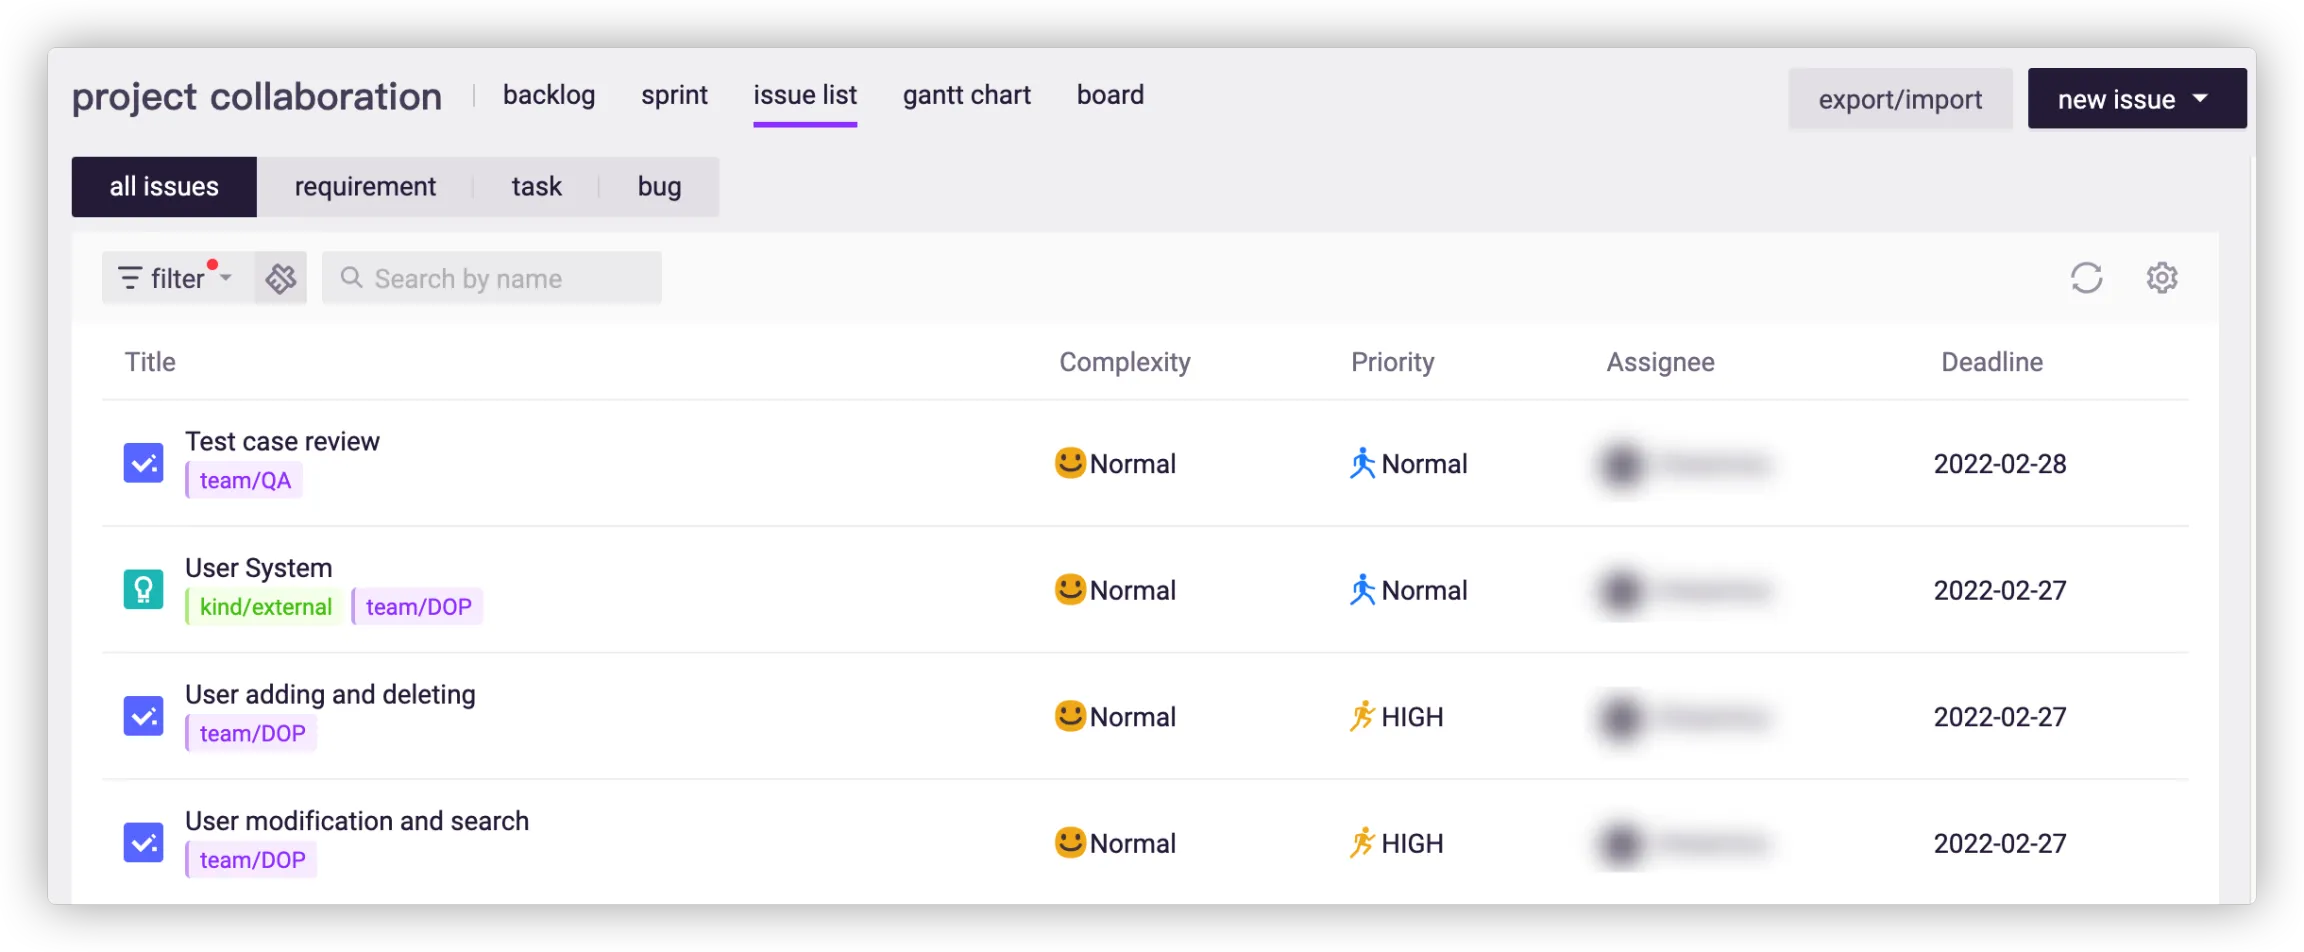Open the new issue dropdown arrow

point(2200,99)
